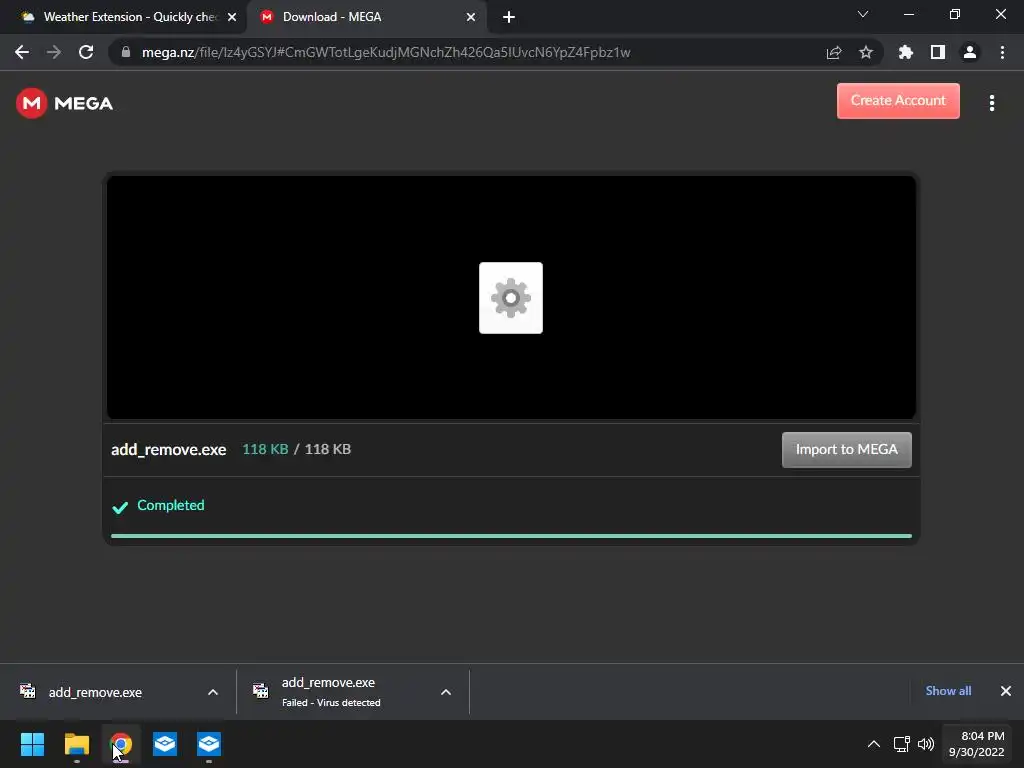Close the Download - MEGA tab
The image size is (1024, 768).
(x=471, y=17)
